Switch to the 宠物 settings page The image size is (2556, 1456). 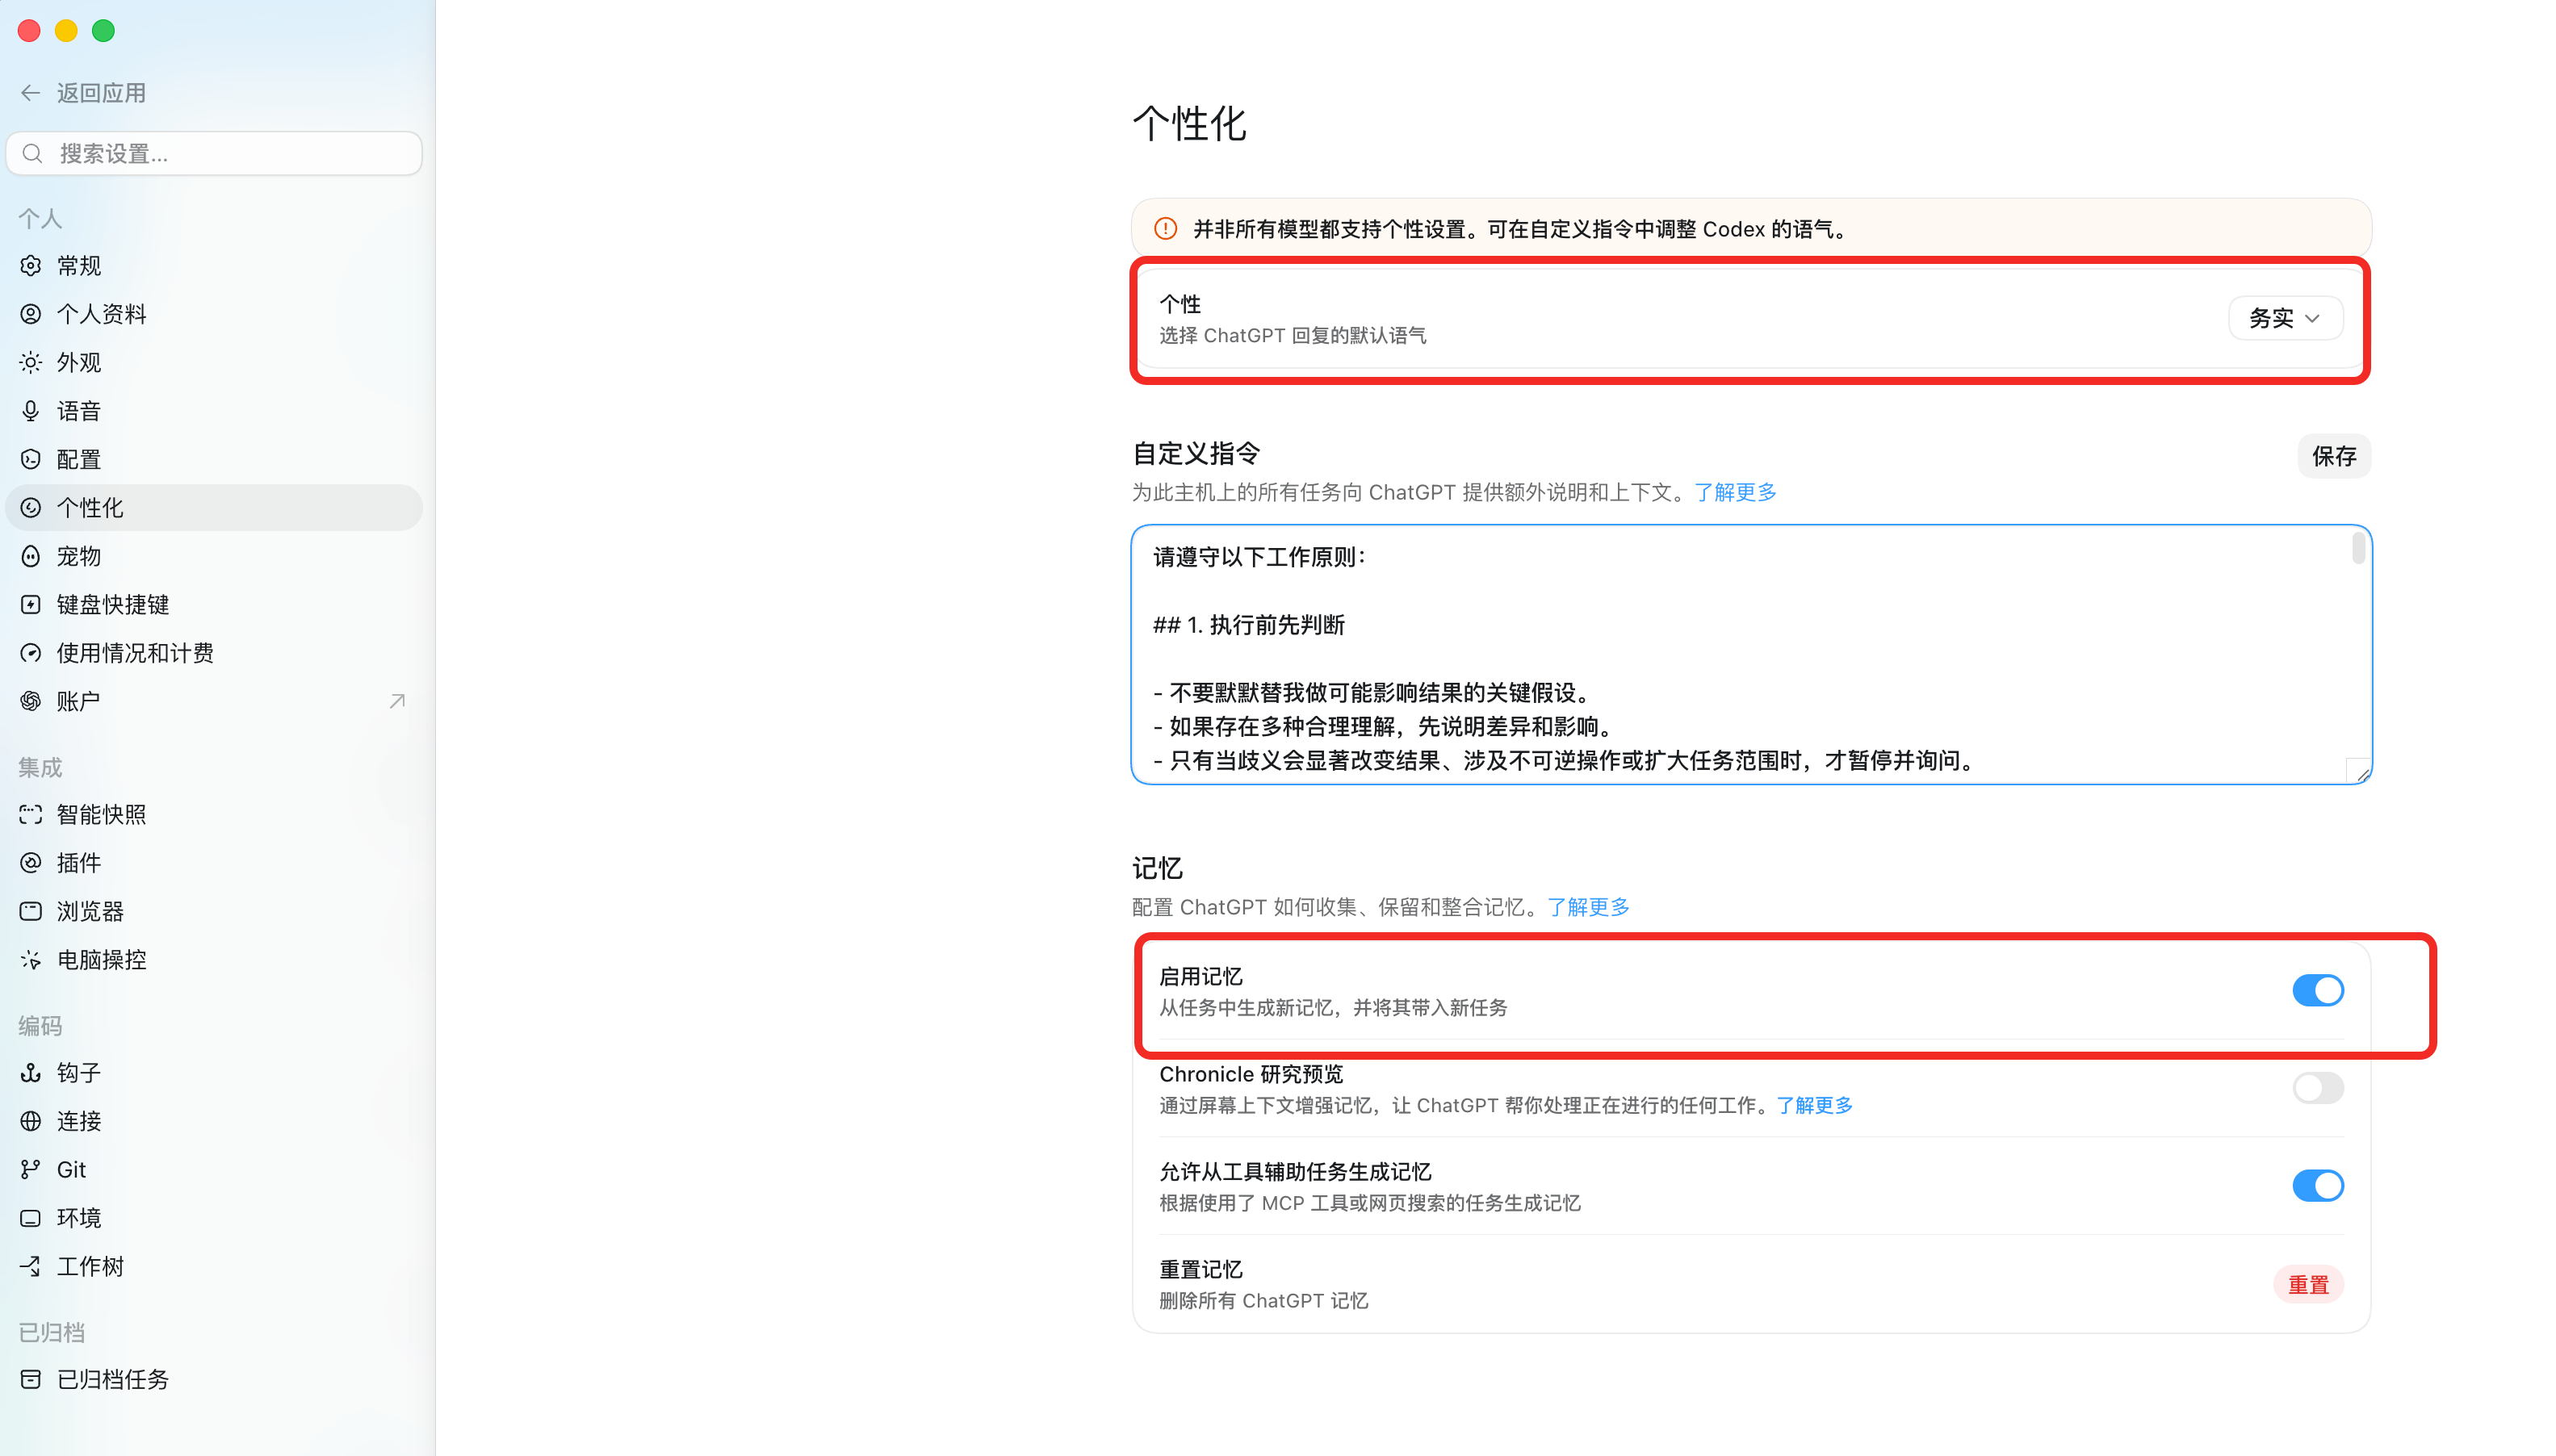[213, 556]
